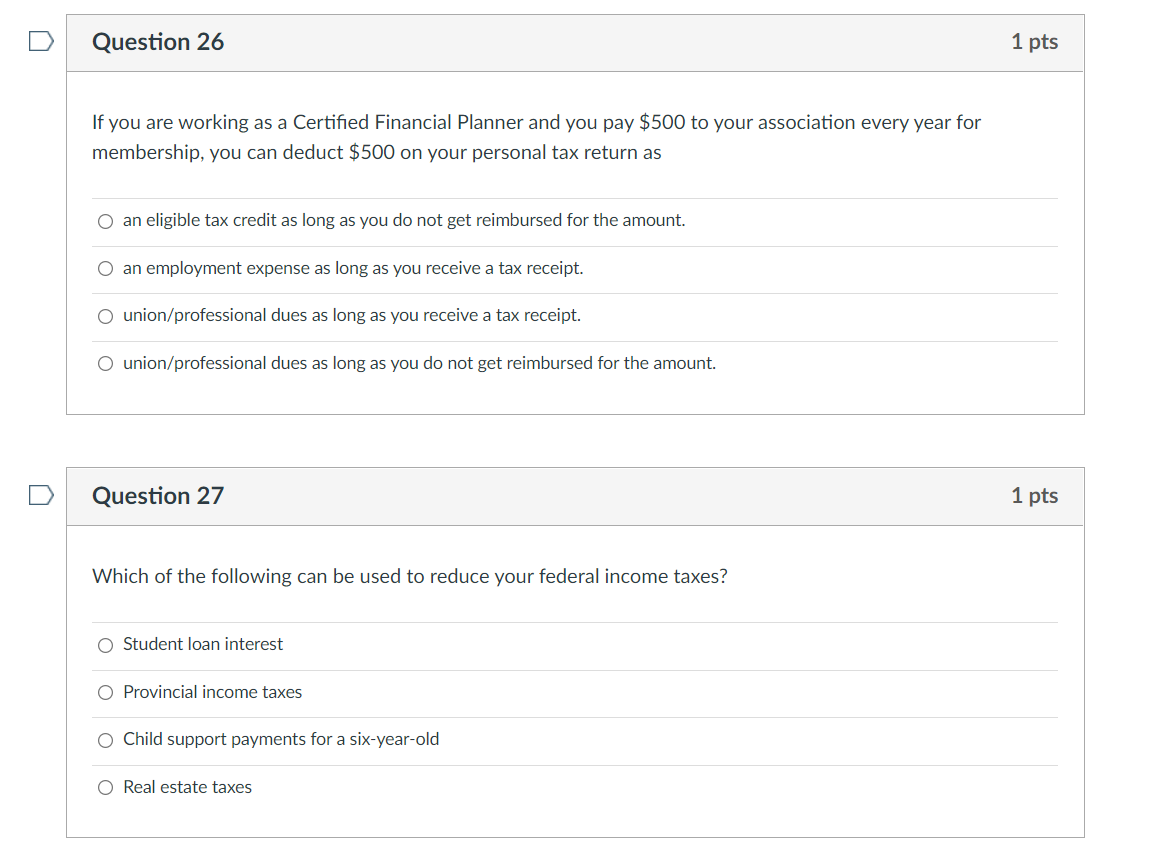Click the flag icon beside Question 27
The image size is (1163, 863).
coord(40,494)
